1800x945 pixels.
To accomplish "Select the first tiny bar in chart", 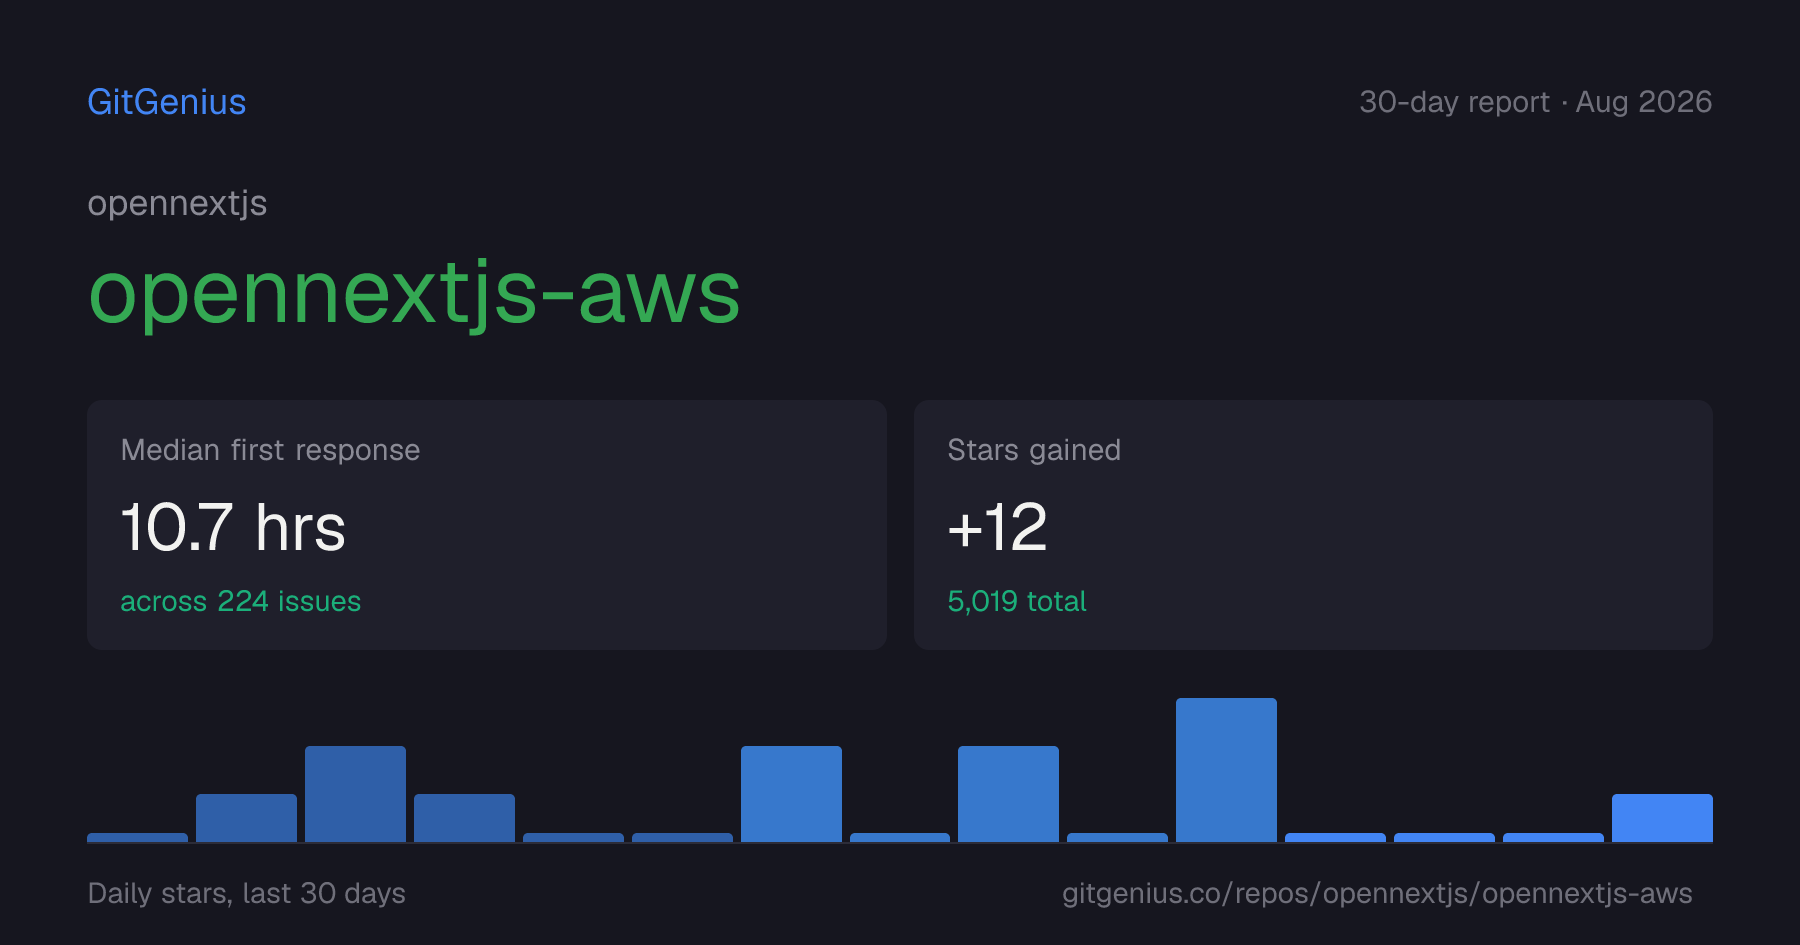I will point(137,837).
